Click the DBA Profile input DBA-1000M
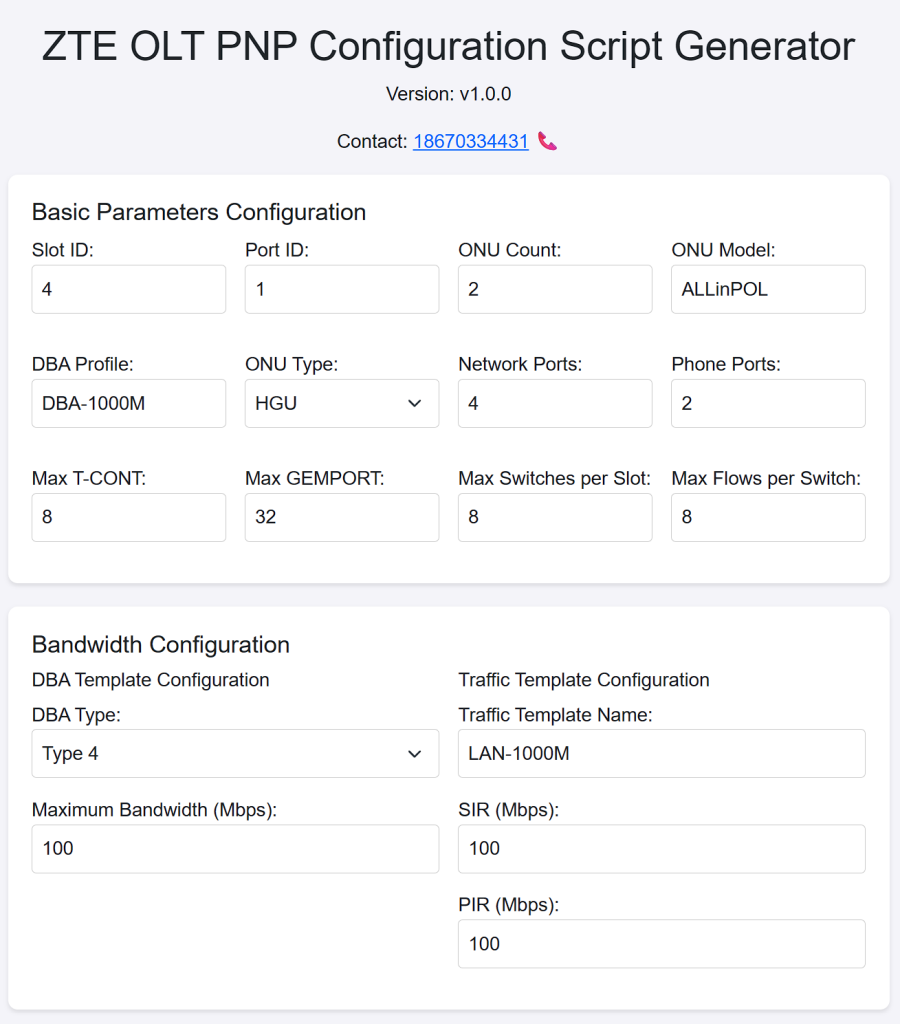 129,404
